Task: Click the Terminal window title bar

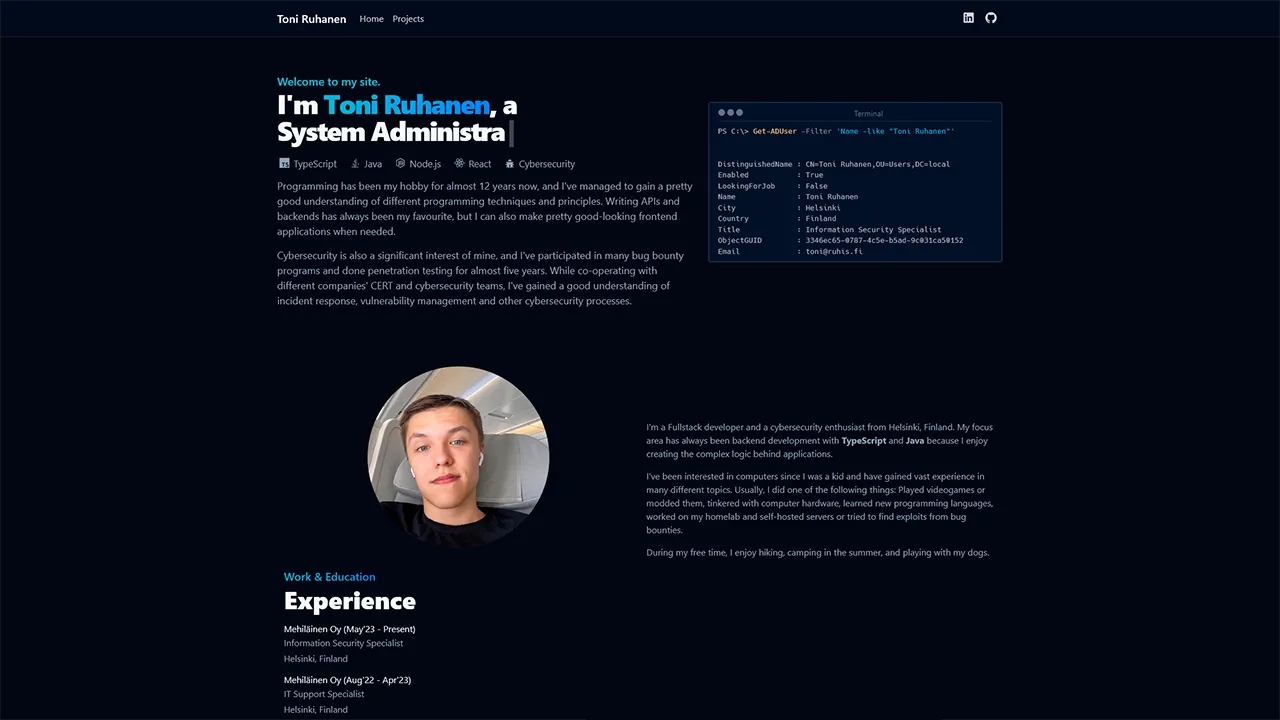Action: pyautogui.click(x=868, y=113)
